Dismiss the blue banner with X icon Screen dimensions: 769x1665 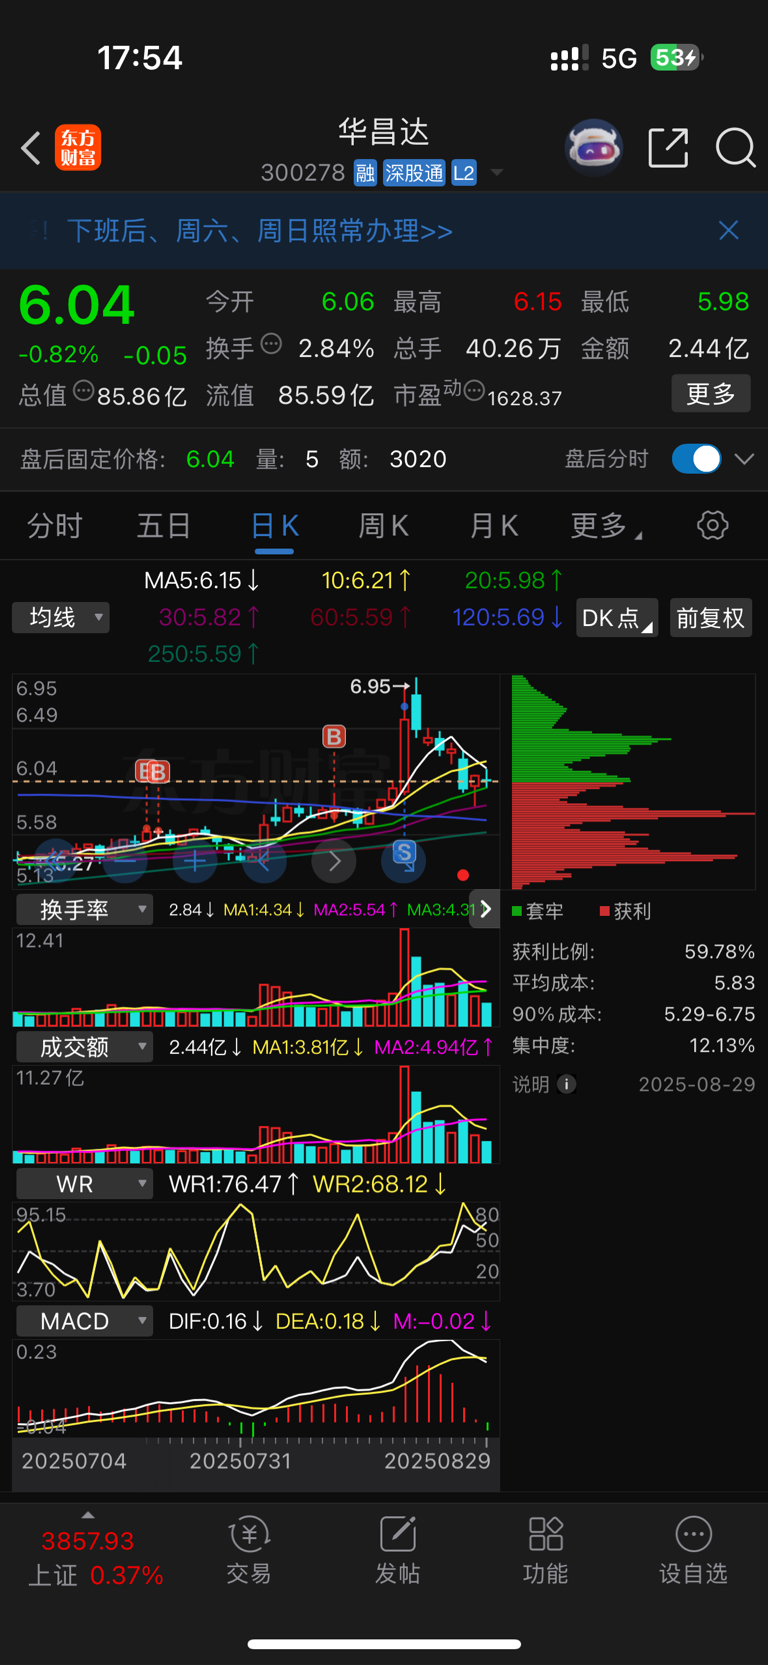pyautogui.click(x=729, y=230)
